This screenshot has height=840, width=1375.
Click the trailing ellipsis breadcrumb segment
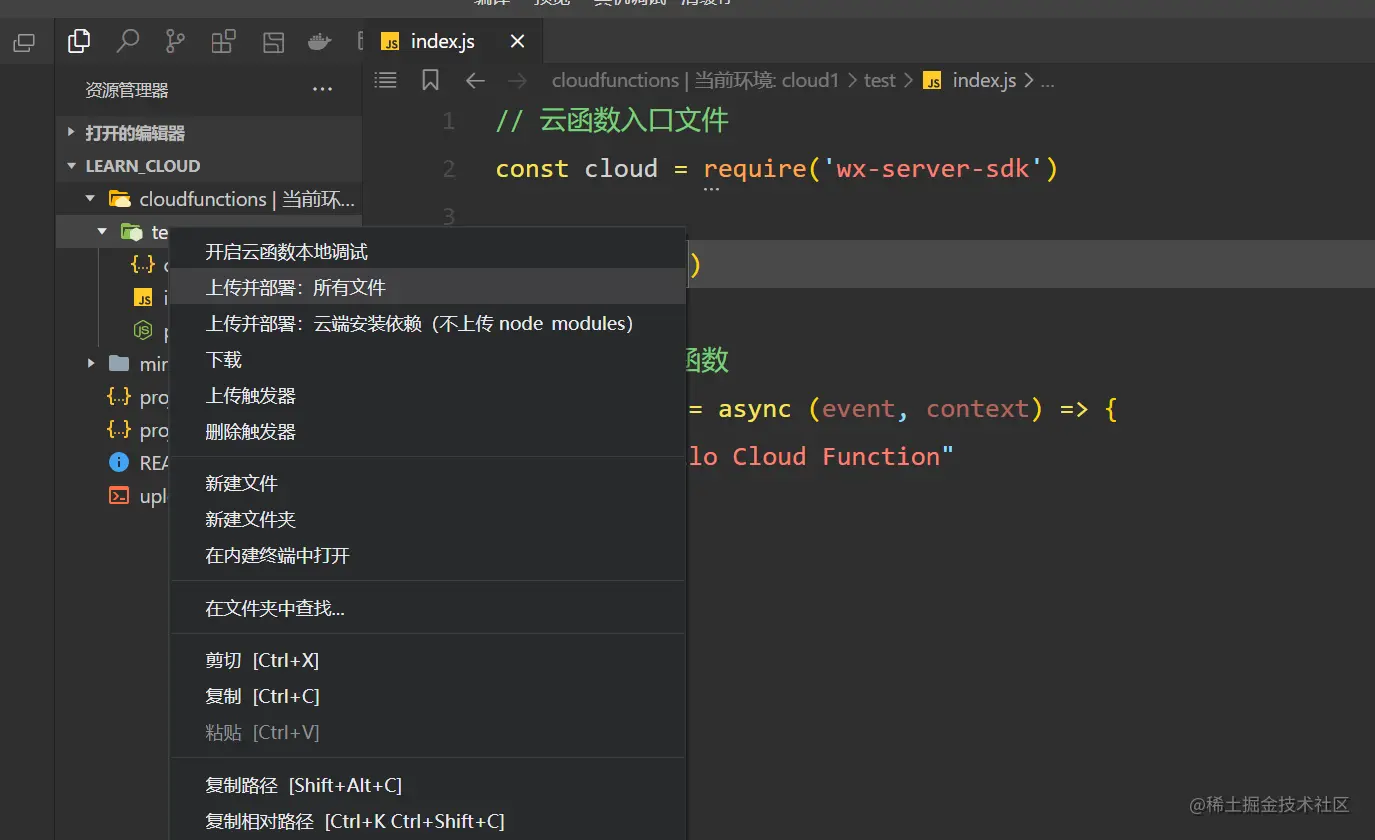click(1047, 82)
